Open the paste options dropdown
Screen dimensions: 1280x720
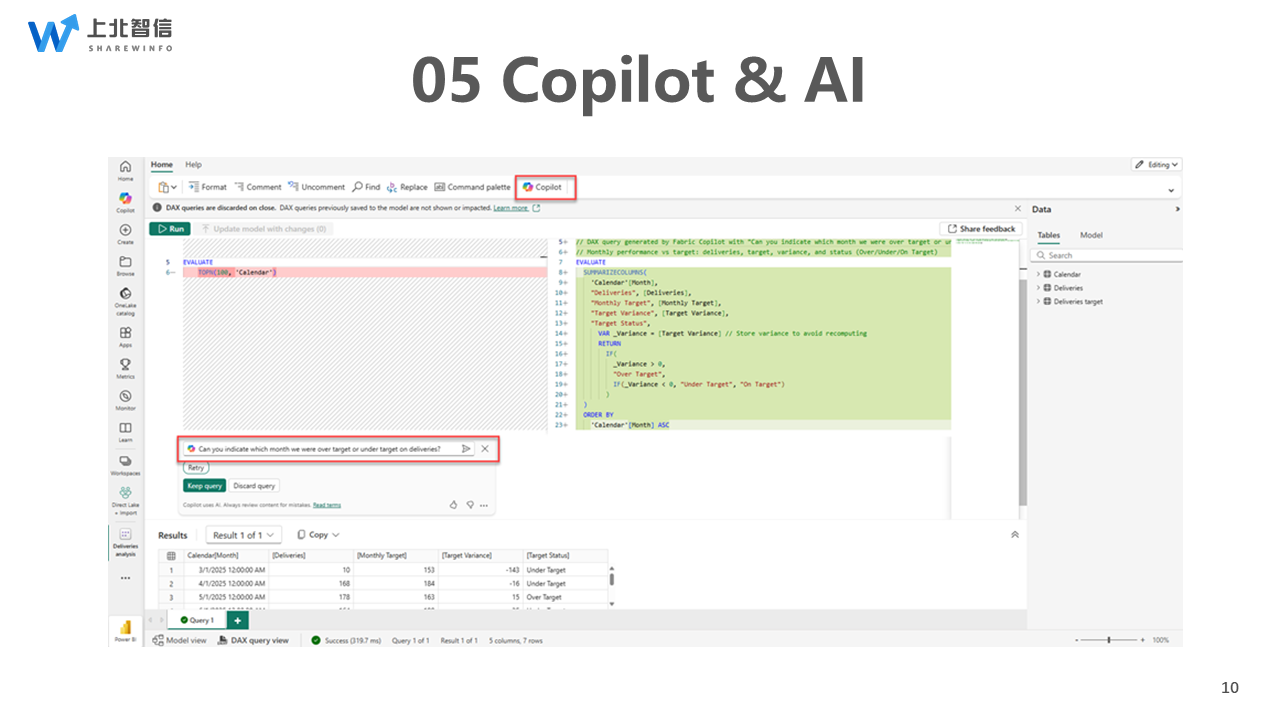coord(168,187)
